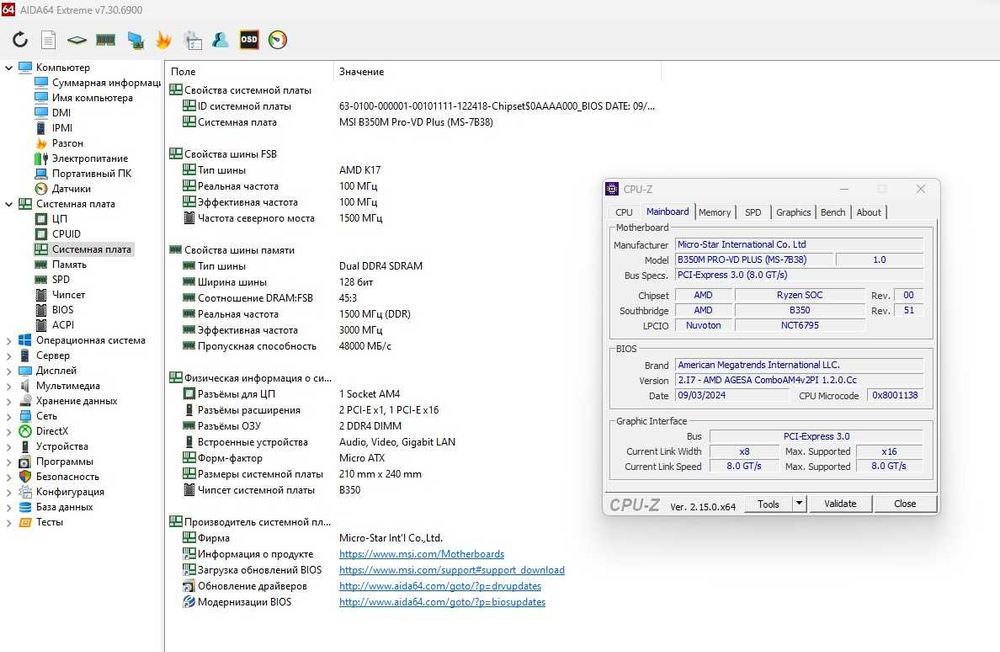Image resolution: width=1000 pixels, height=652 pixels.
Task: Click the monitor diagnostics toolbar icon
Action: click(x=135, y=40)
